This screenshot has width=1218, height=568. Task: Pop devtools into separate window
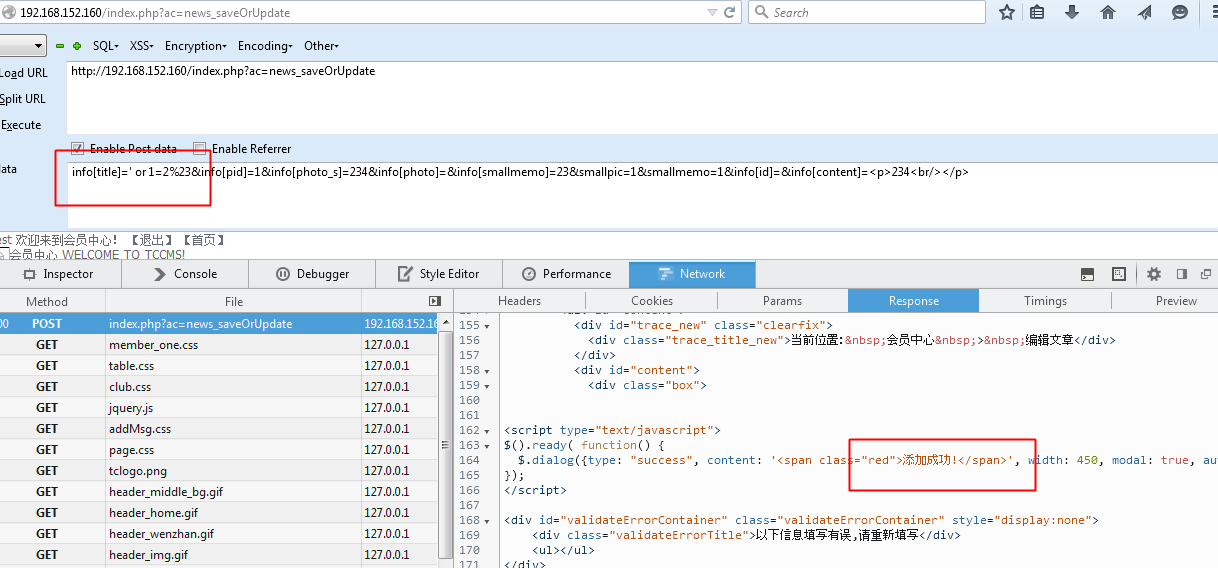pos(1206,274)
